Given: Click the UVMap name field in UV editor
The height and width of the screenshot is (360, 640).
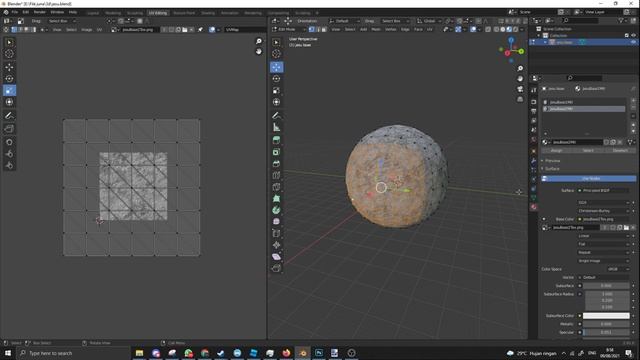Looking at the screenshot, I should pos(244,29).
